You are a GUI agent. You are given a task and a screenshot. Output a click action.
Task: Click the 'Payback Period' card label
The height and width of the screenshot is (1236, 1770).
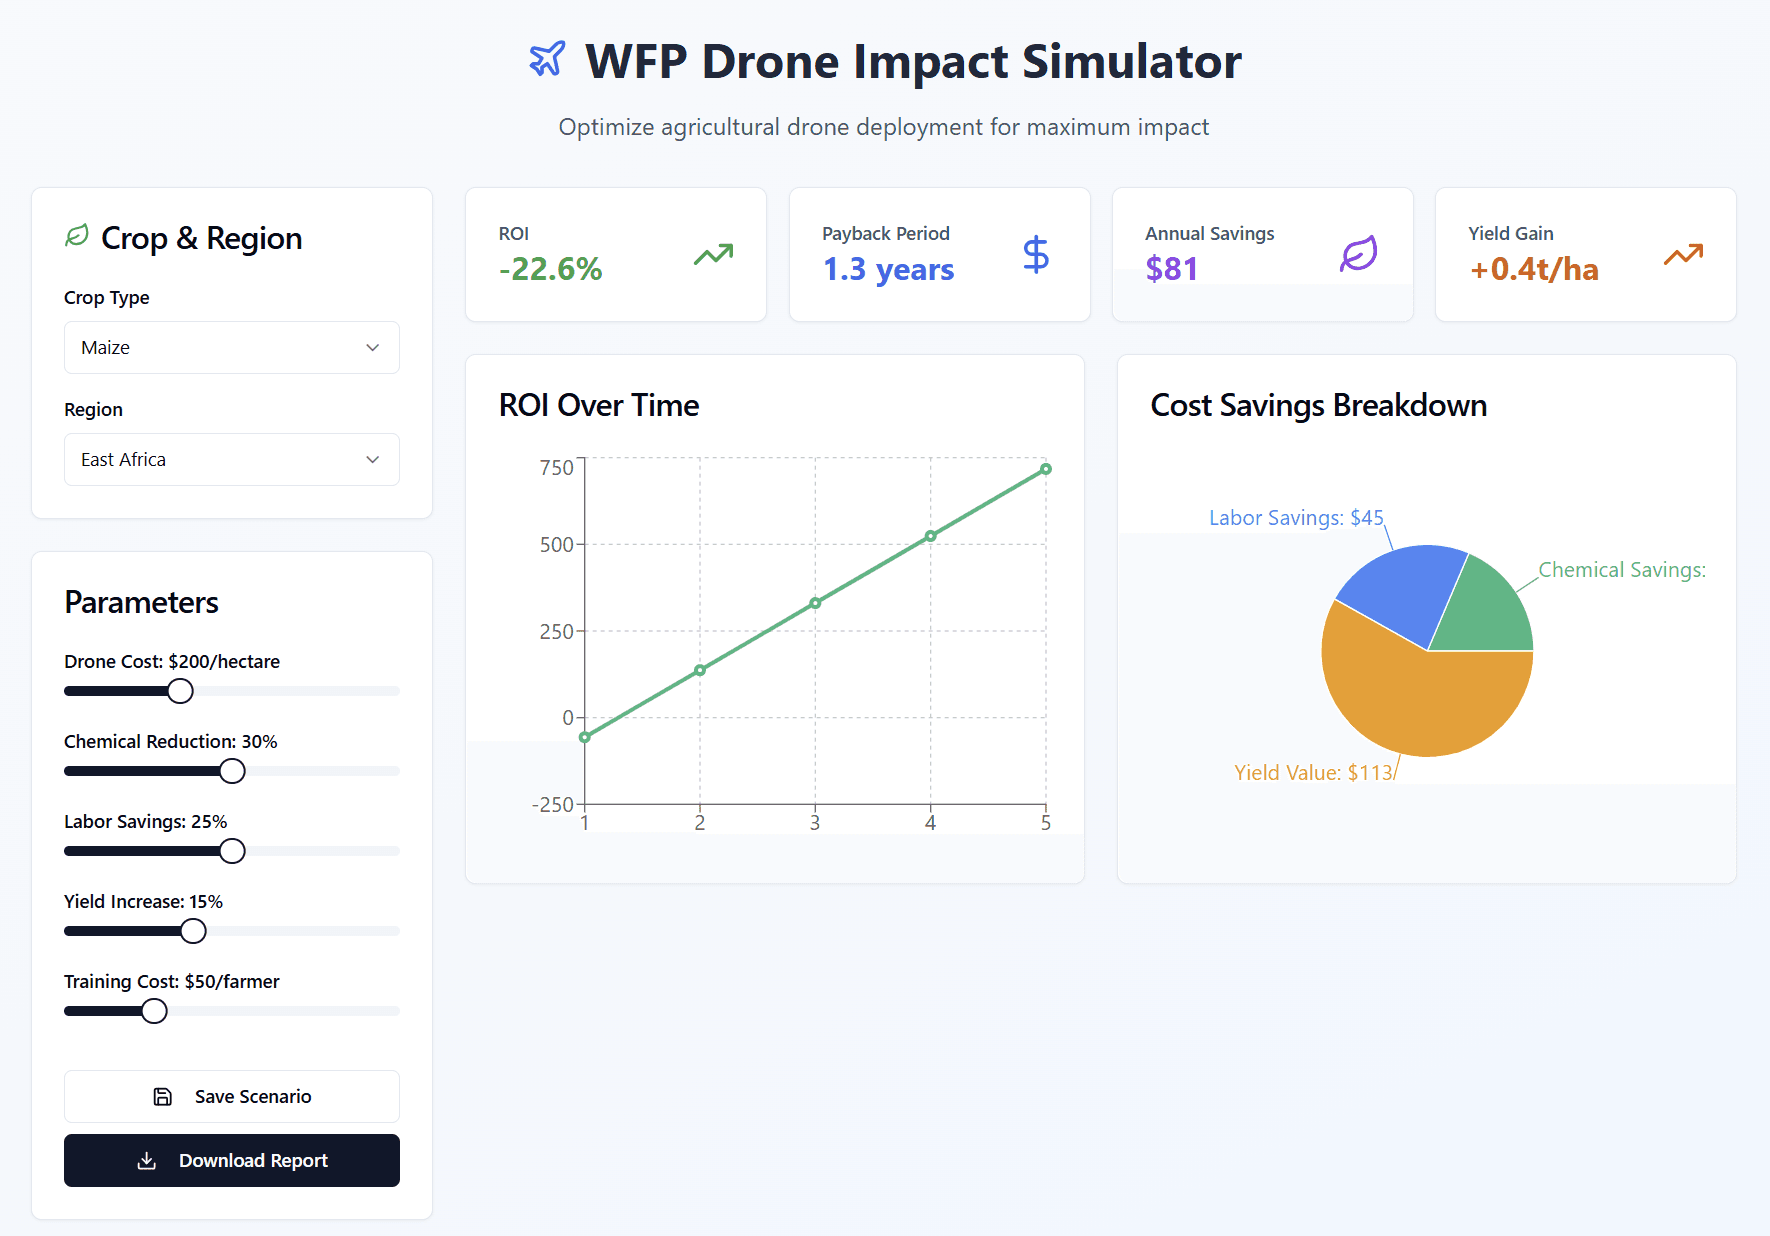[x=886, y=234]
